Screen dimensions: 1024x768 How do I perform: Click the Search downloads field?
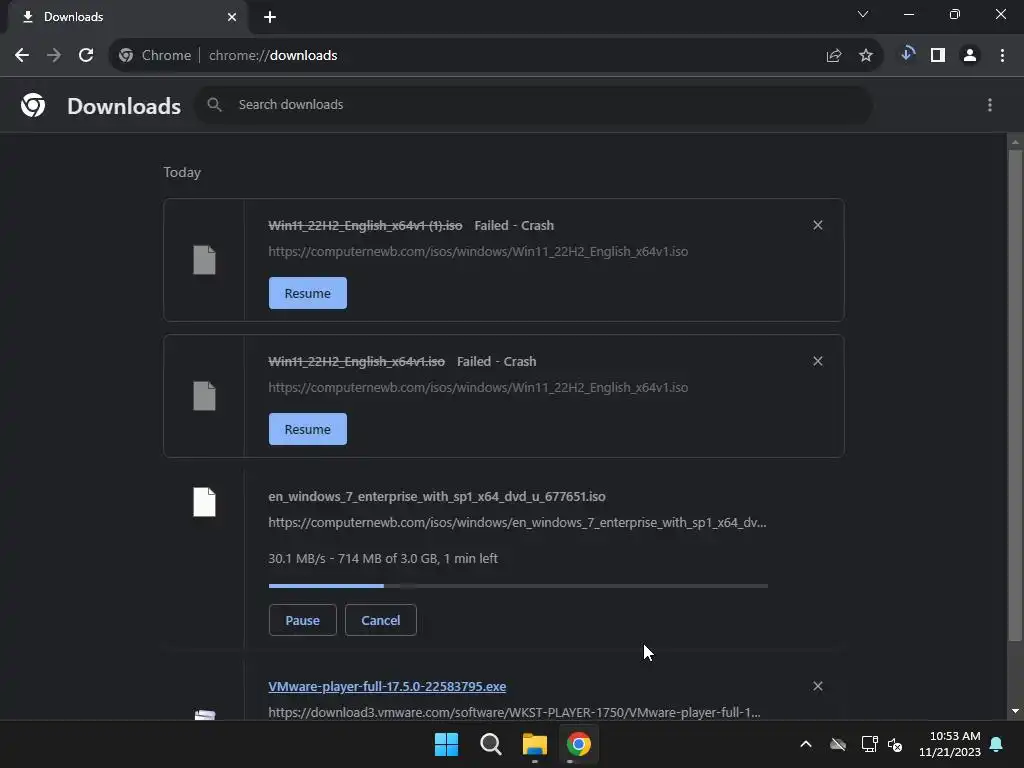pyautogui.click(x=534, y=104)
